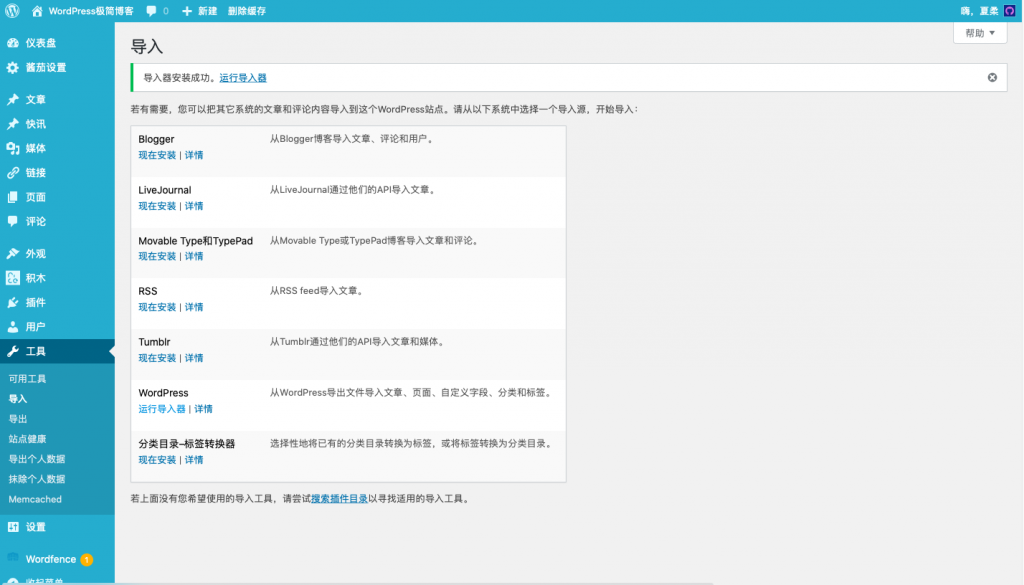Click the 用户 person icon
The height and width of the screenshot is (585, 1024).
(x=13, y=326)
